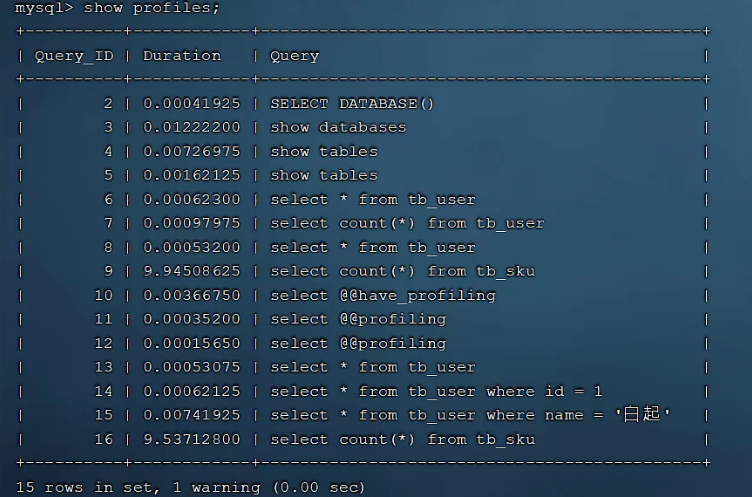
Task: Click duration value 0.00741925
Action: (192, 415)
